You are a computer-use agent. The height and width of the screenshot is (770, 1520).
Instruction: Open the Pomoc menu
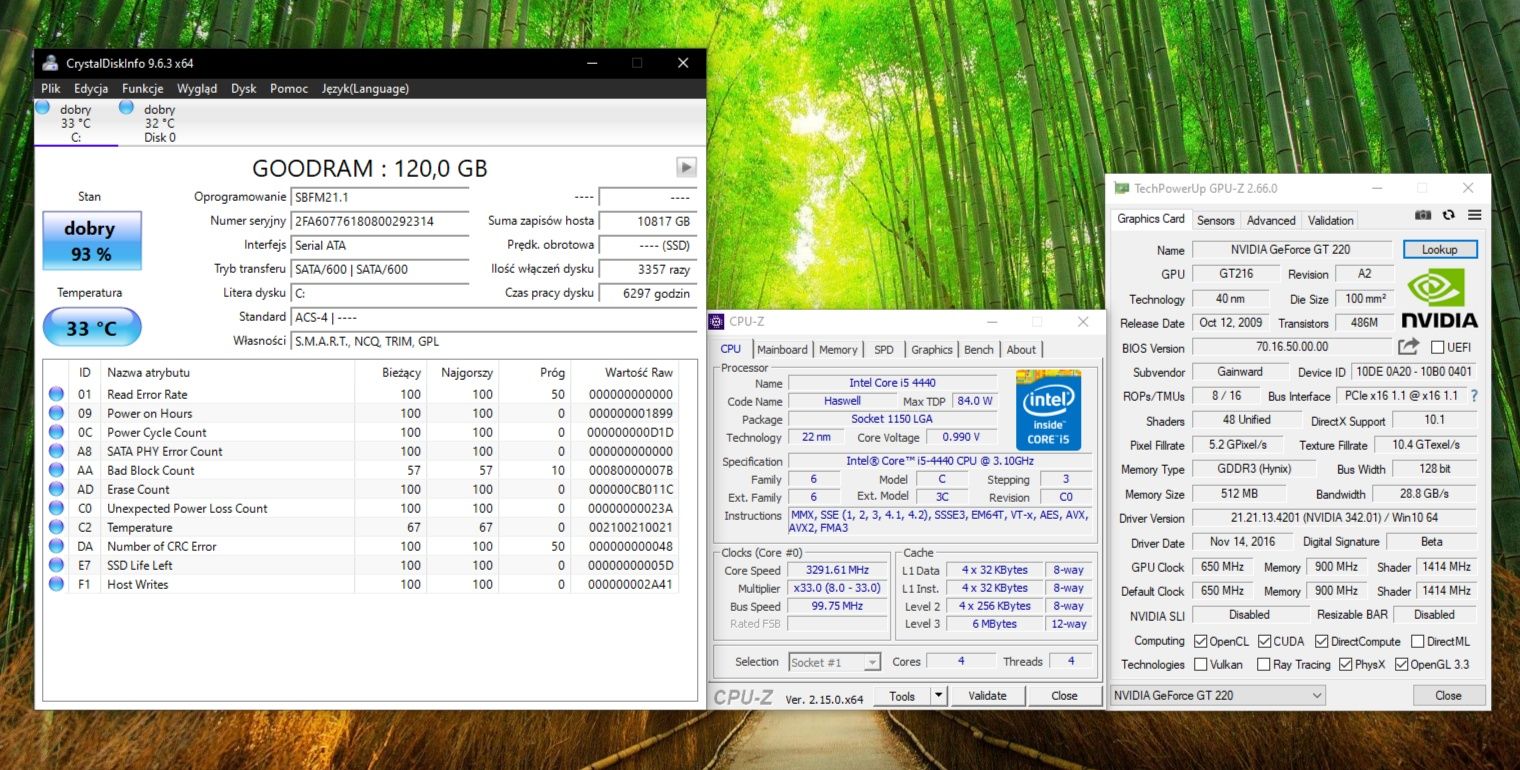pyautogui.click(x=289, y=88)
